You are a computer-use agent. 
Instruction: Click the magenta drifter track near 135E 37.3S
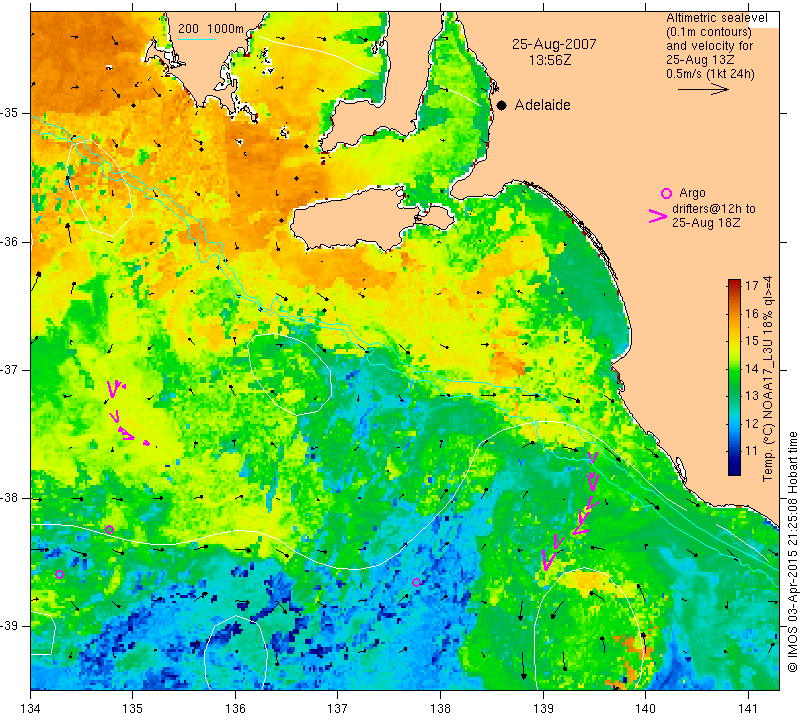(x=128, y=413)
